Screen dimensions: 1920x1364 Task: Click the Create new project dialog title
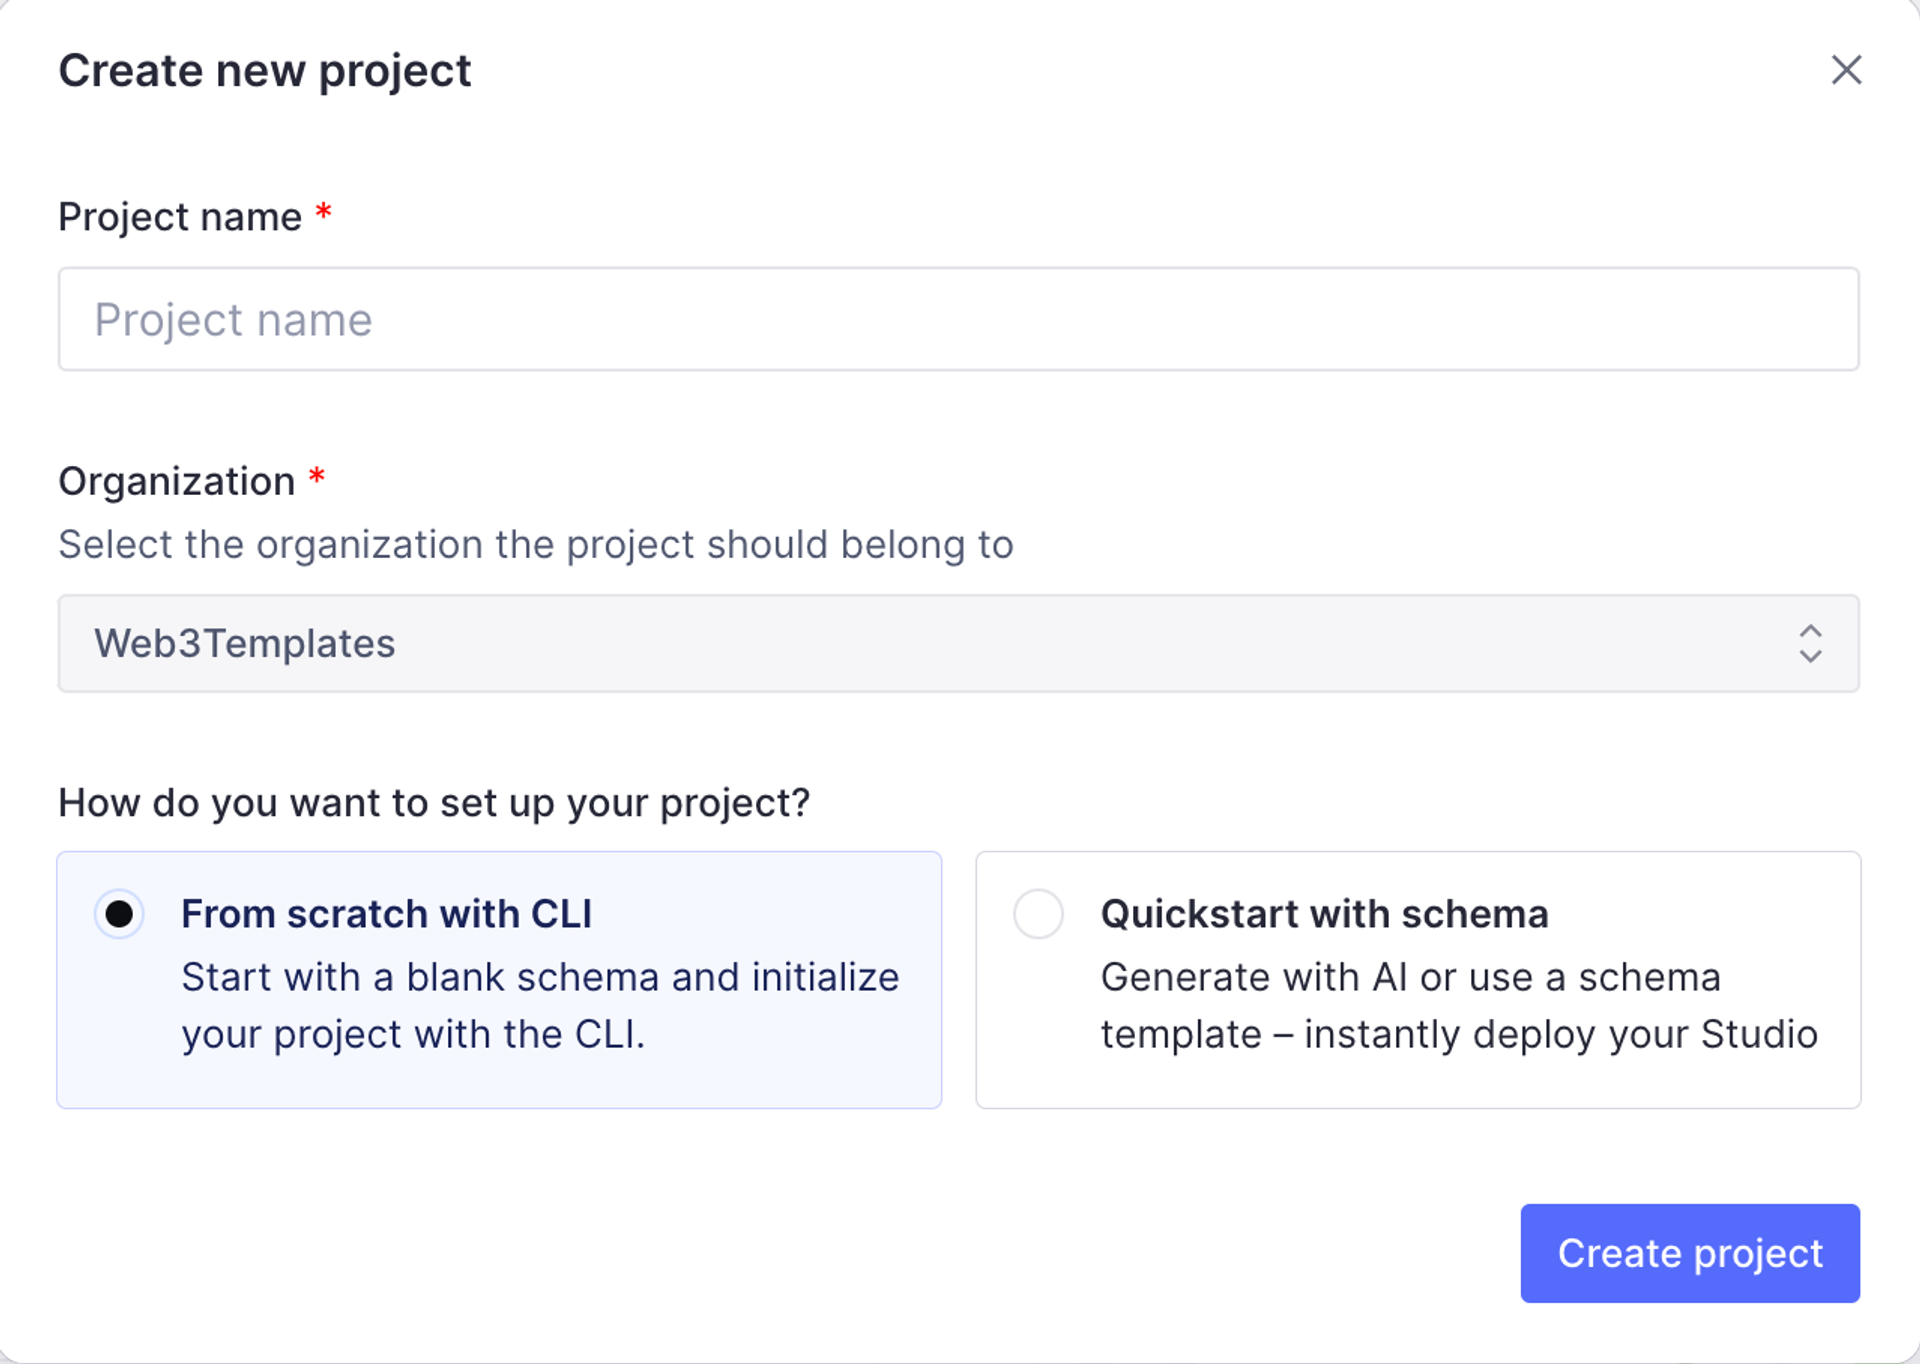(x=264, y=70)
